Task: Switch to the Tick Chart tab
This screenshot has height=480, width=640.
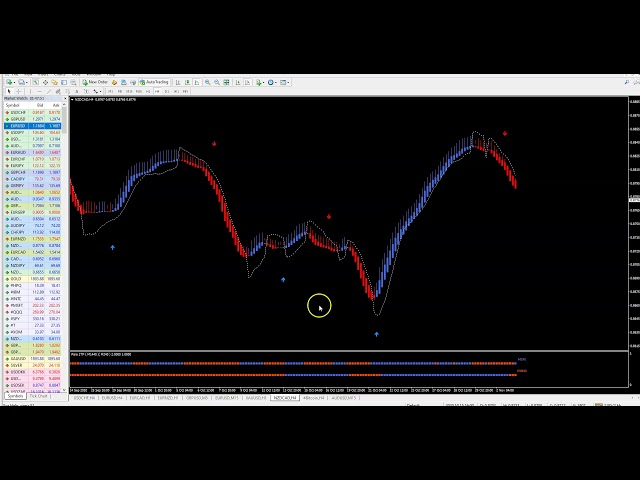Action: [x=38, y=396]
